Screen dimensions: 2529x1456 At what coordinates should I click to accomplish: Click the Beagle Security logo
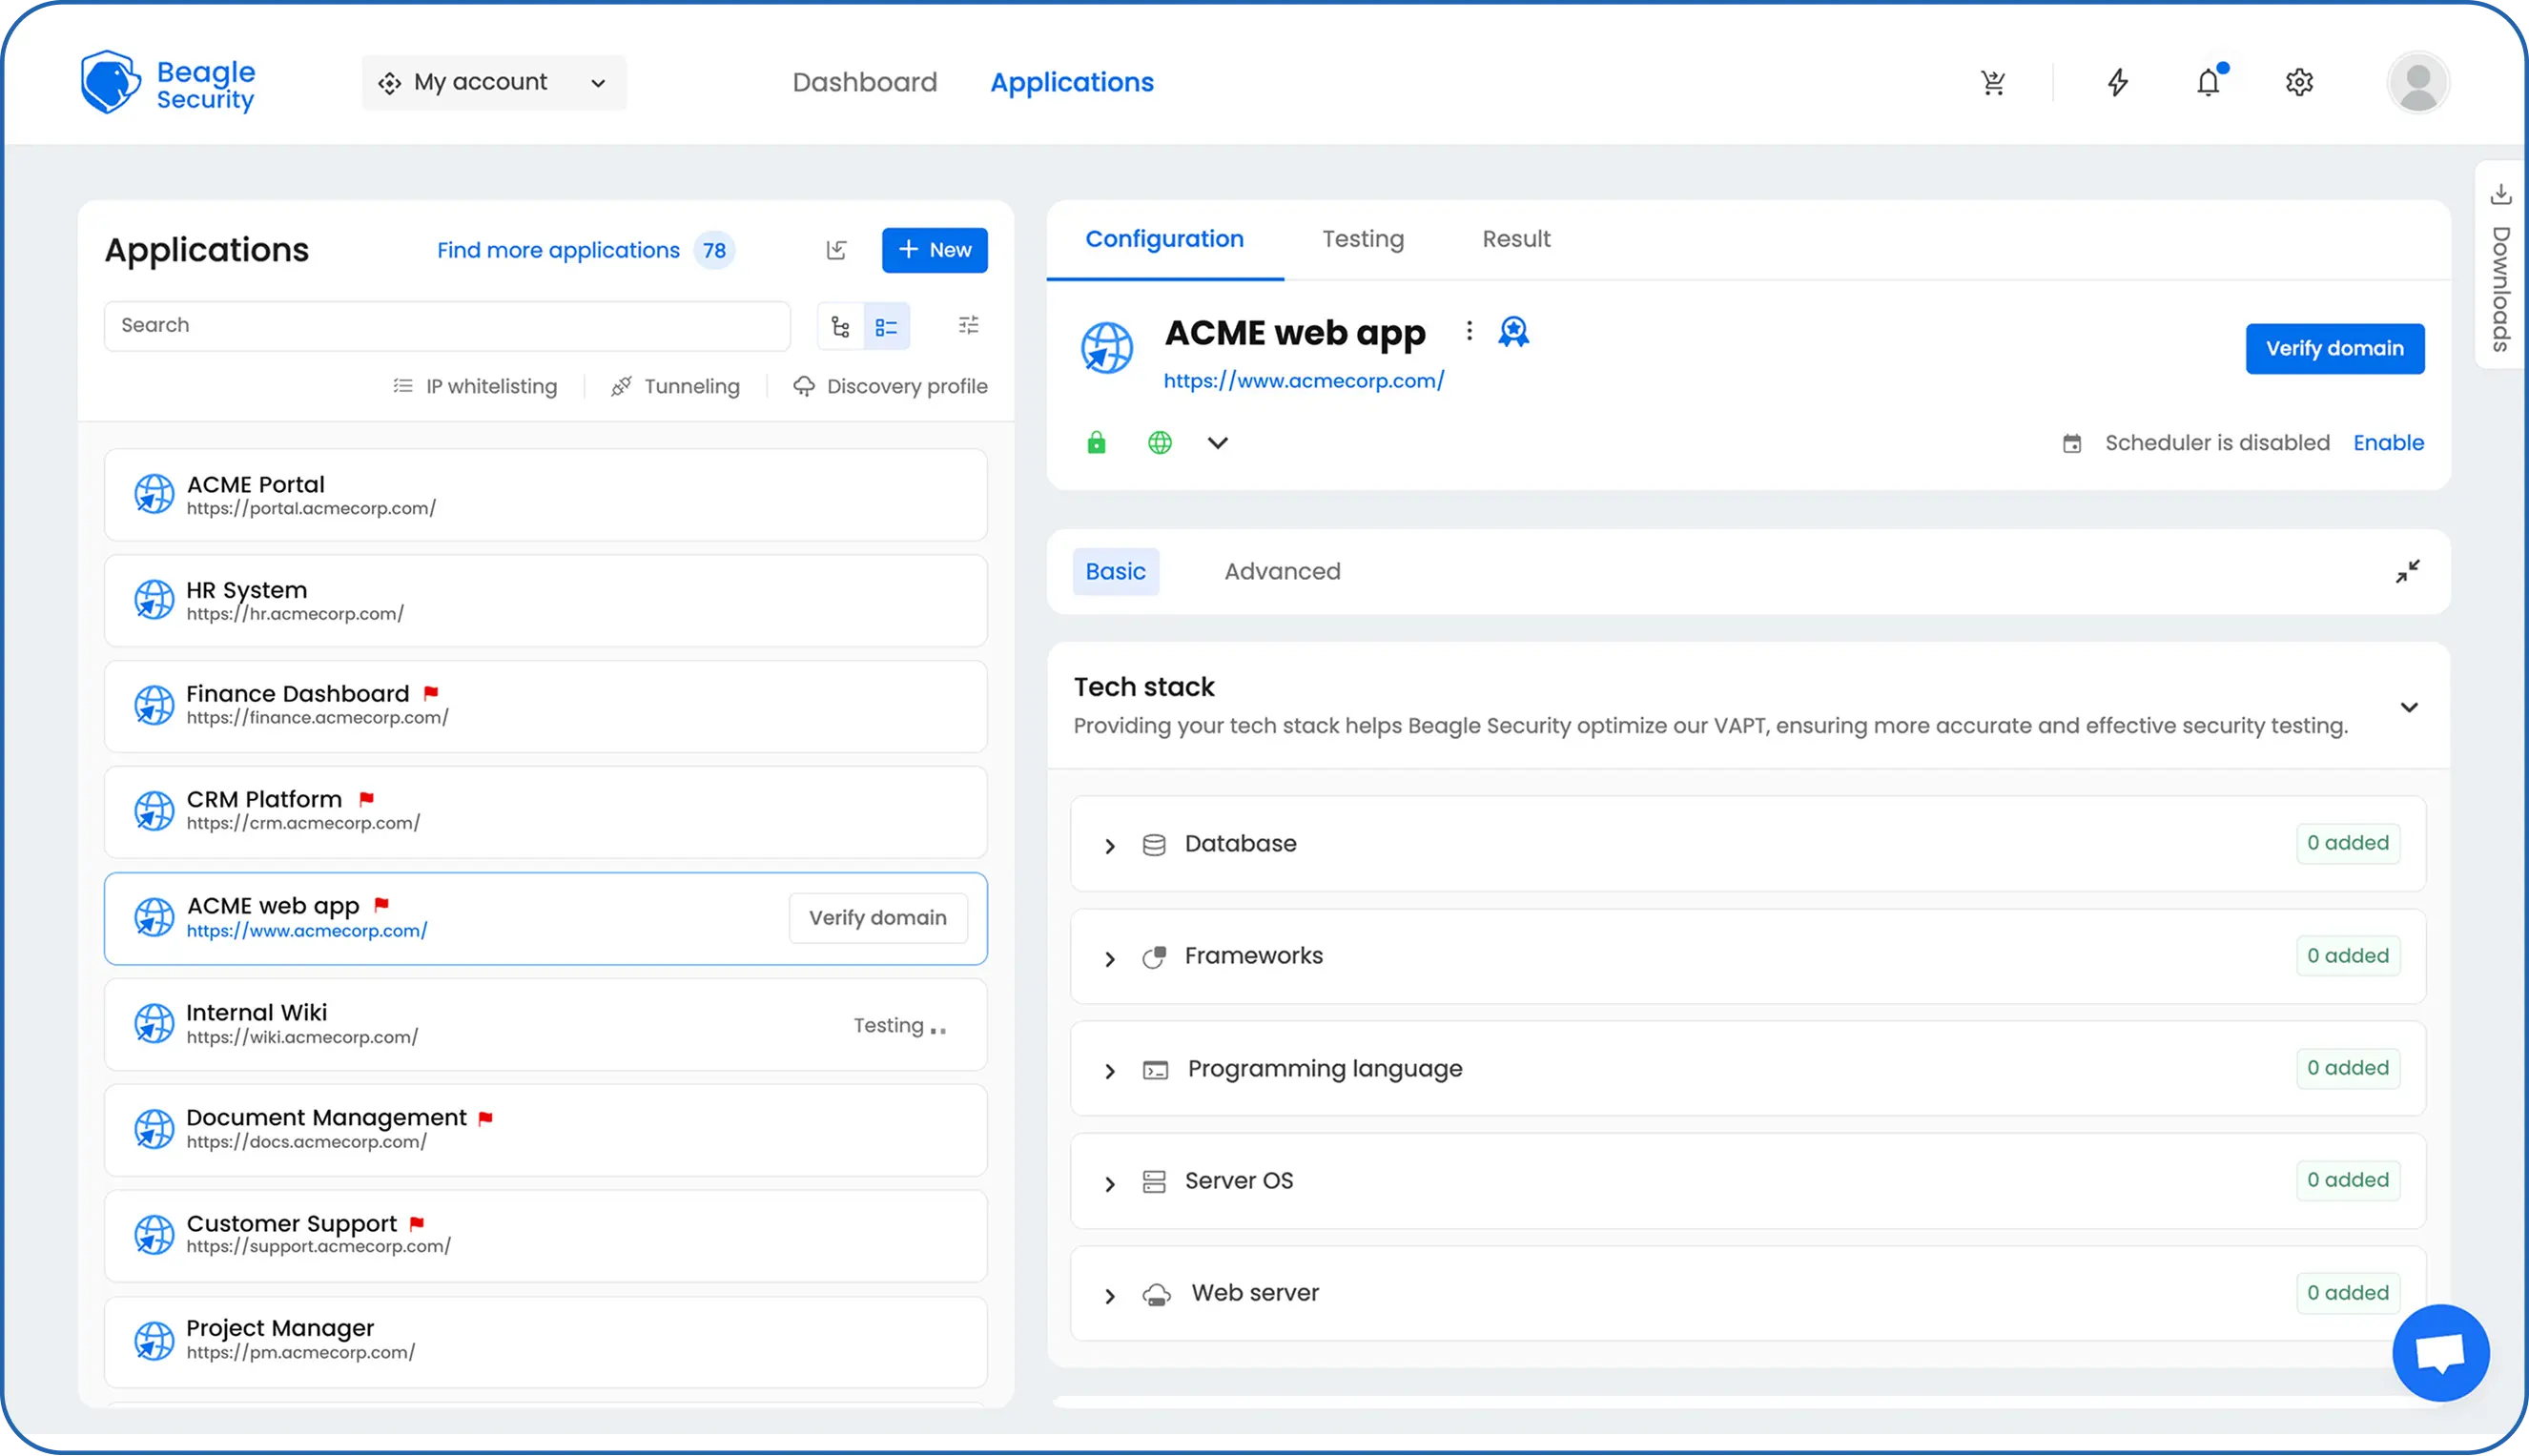[x=168, y=83]
